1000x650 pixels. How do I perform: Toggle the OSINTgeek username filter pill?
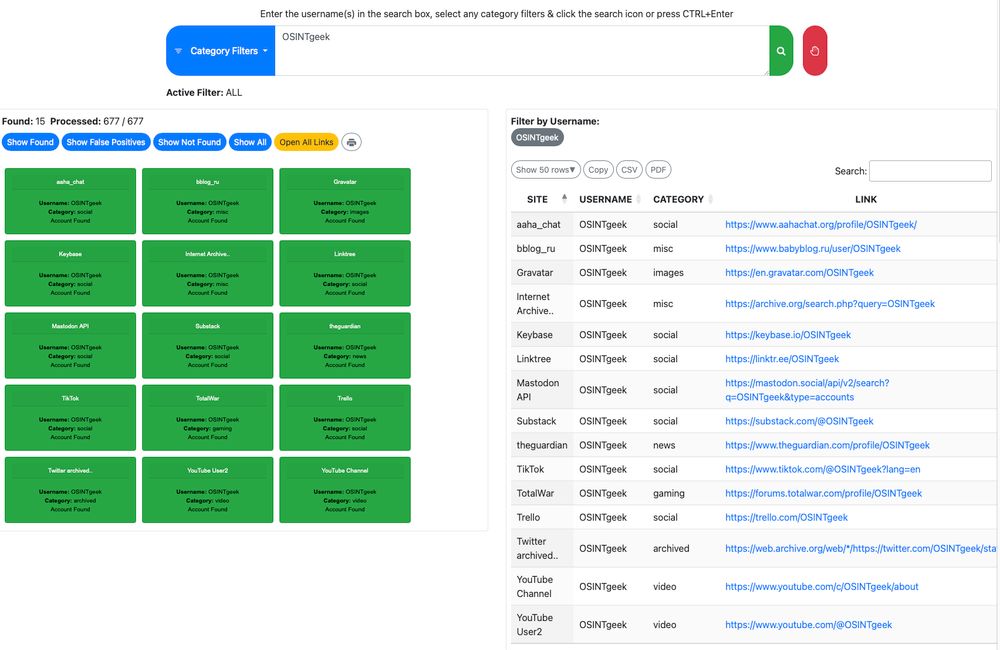point(537,138)
